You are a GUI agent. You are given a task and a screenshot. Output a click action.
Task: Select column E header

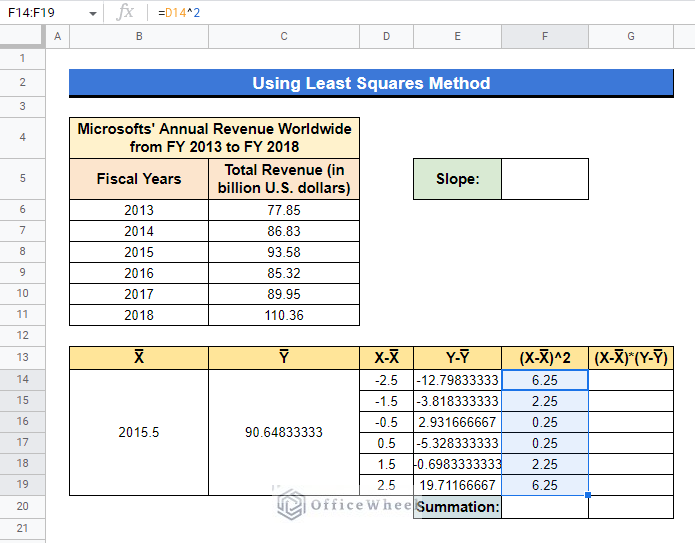pos(457,36)
